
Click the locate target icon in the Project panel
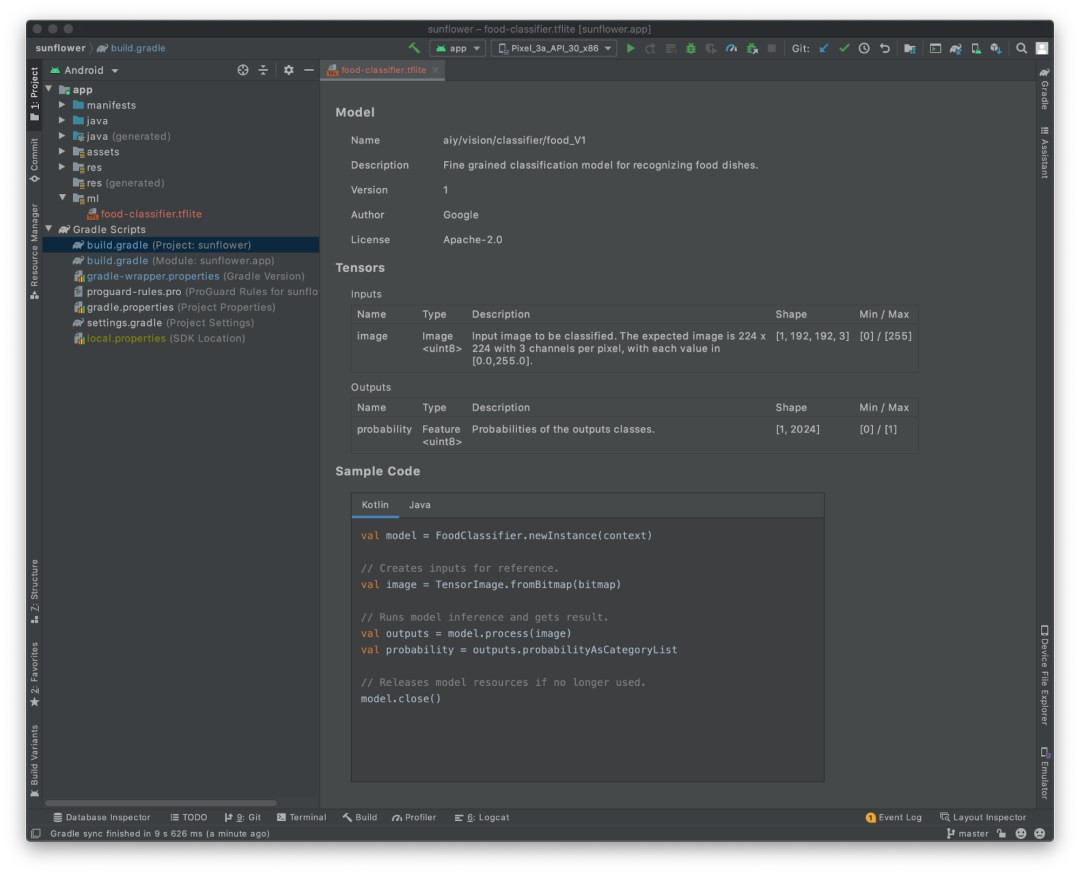[243, 70]
